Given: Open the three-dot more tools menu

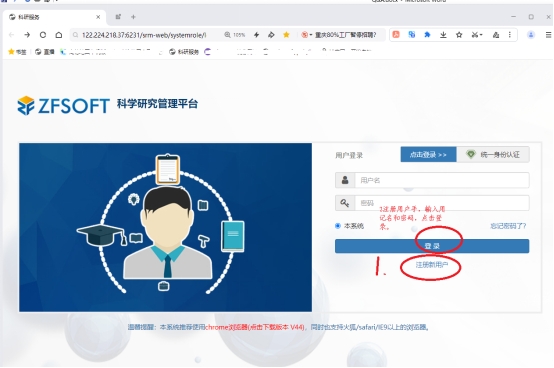Looking at the screenshot, I should pos(509,35).
